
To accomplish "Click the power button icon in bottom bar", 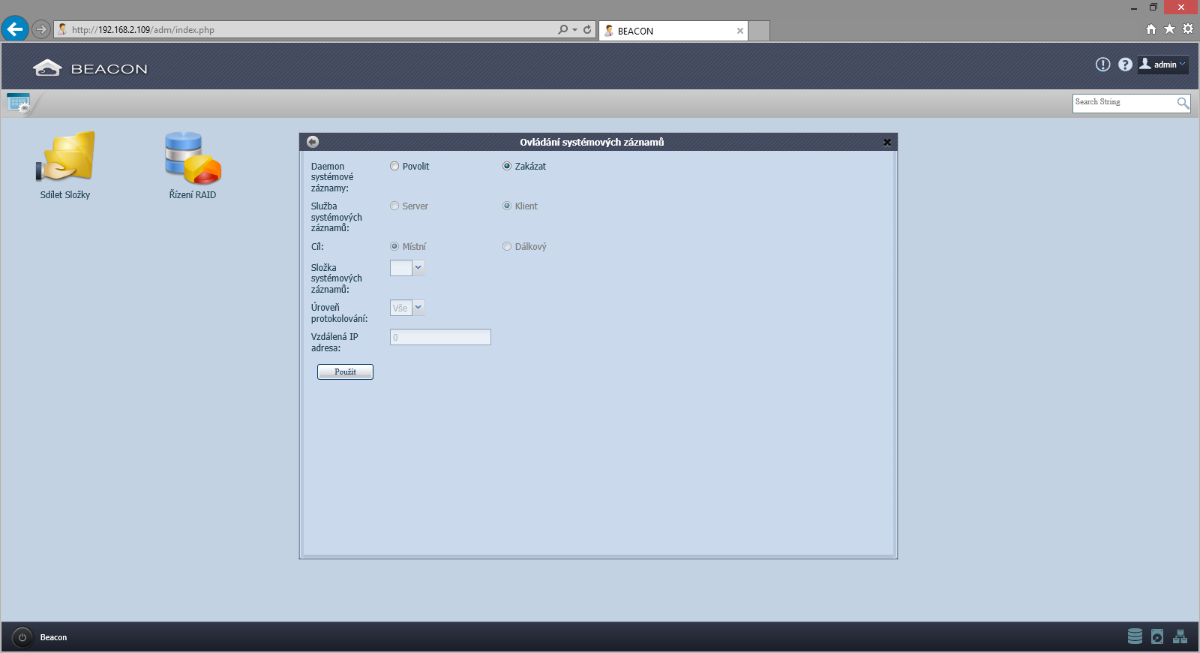I will 22,637.
